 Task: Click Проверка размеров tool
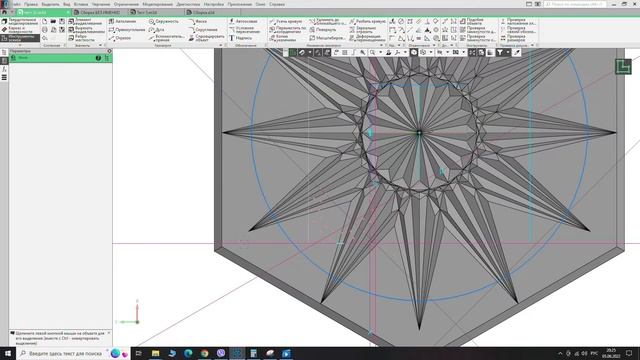coord(513,38)
